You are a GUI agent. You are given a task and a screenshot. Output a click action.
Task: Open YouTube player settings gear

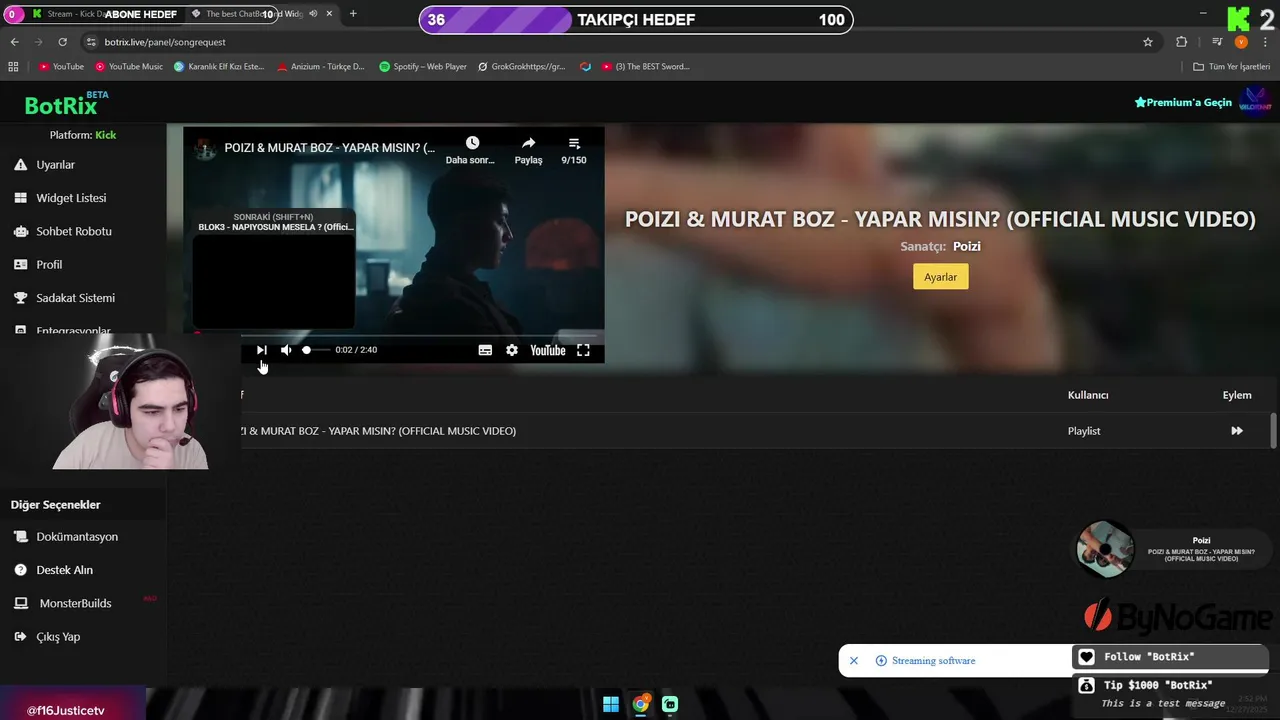tap(512, 350)
